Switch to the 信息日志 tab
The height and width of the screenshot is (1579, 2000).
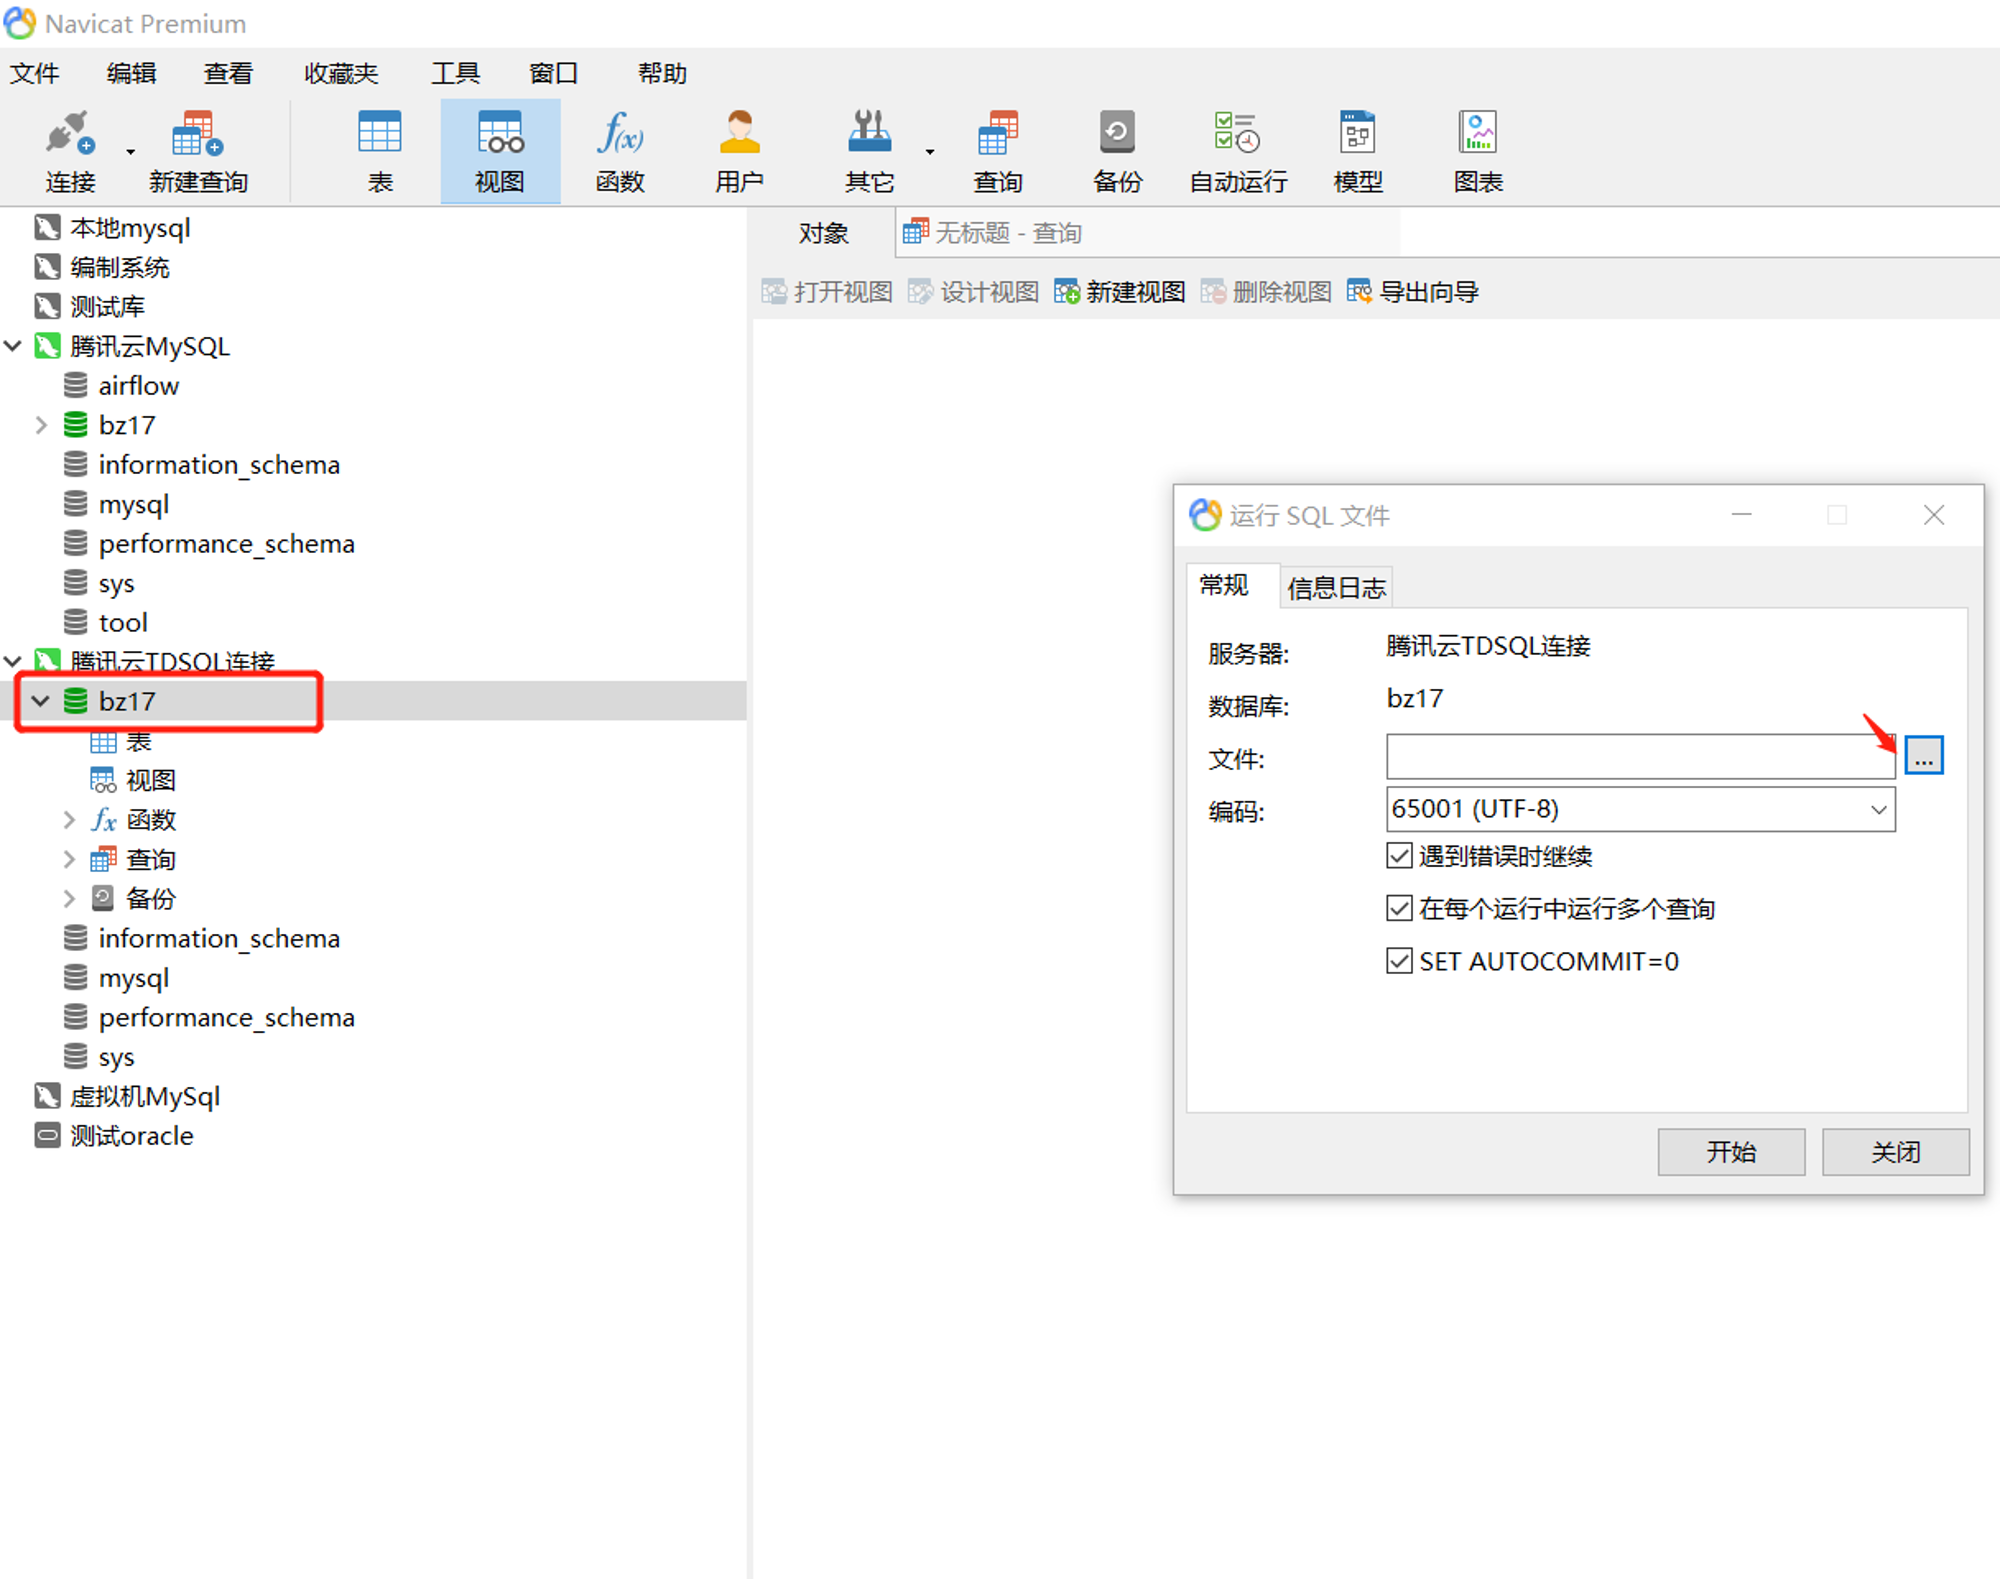coord(1336,588)
